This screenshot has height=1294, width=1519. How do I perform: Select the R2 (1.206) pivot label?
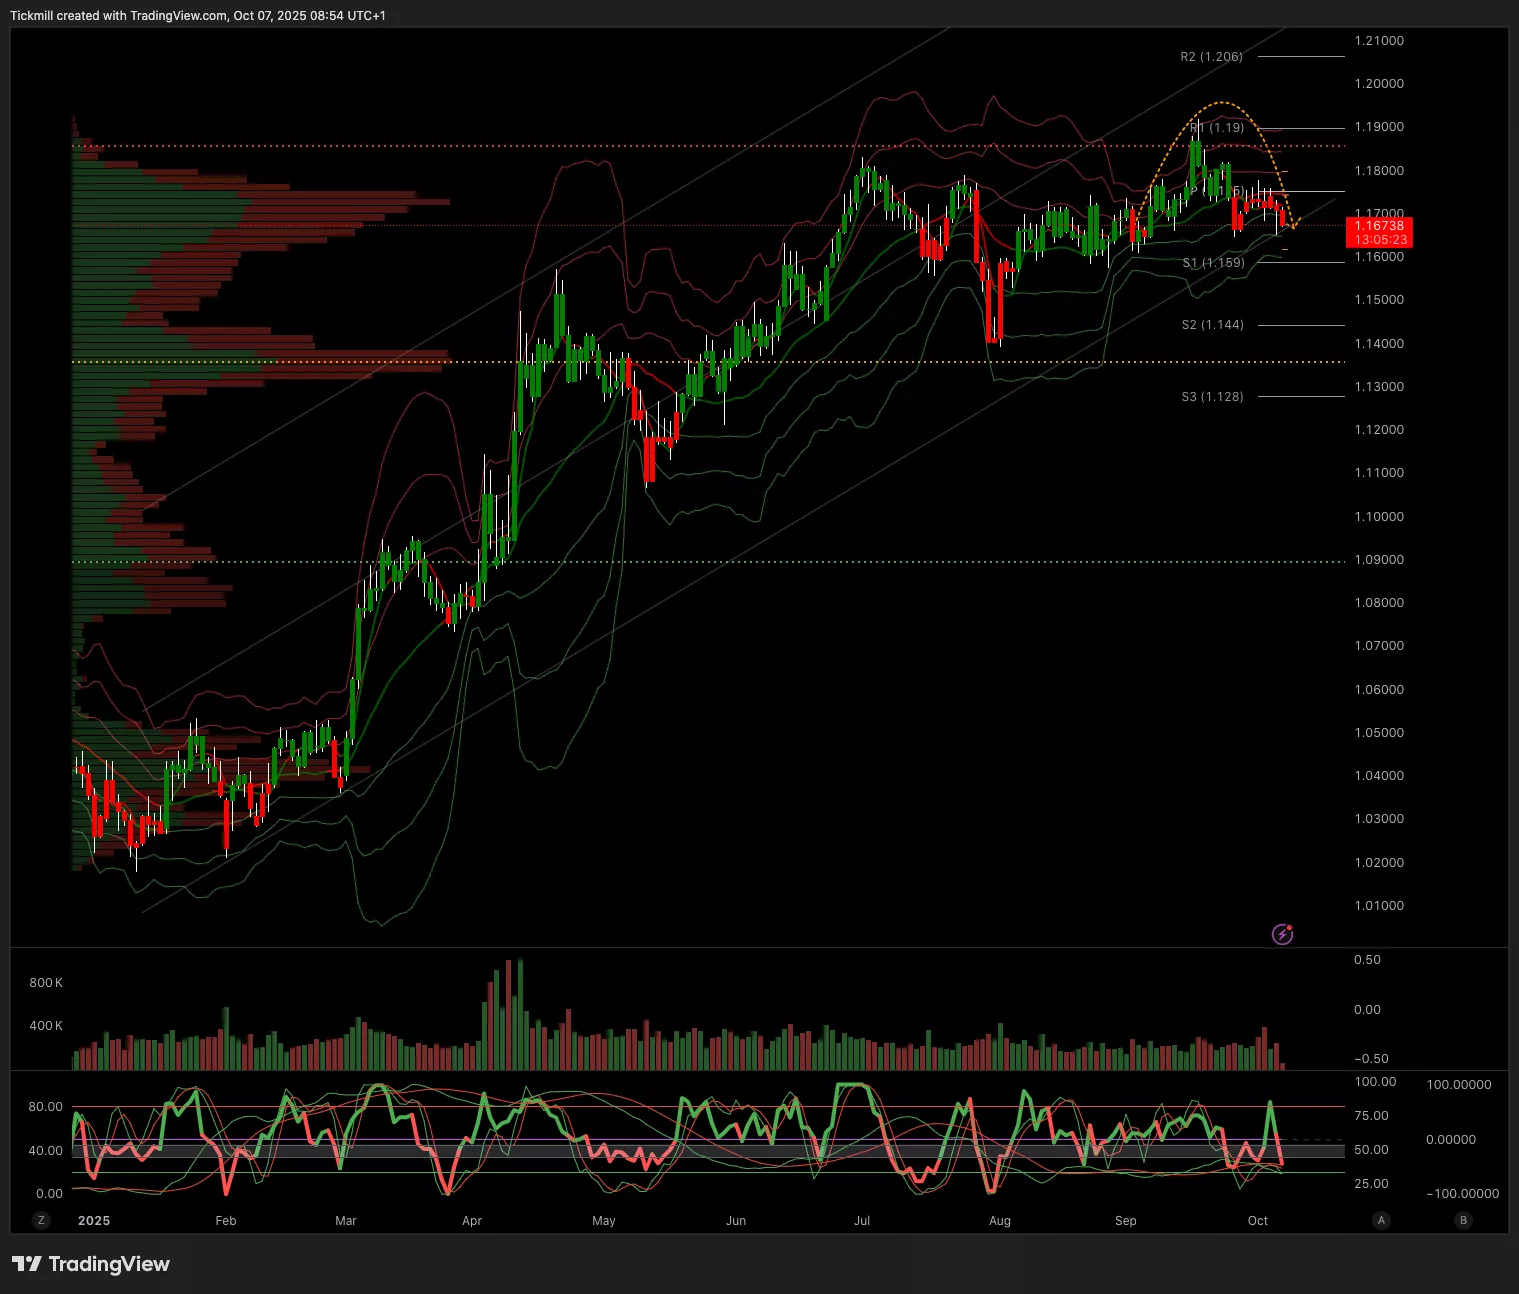[x=1211, y=57]
